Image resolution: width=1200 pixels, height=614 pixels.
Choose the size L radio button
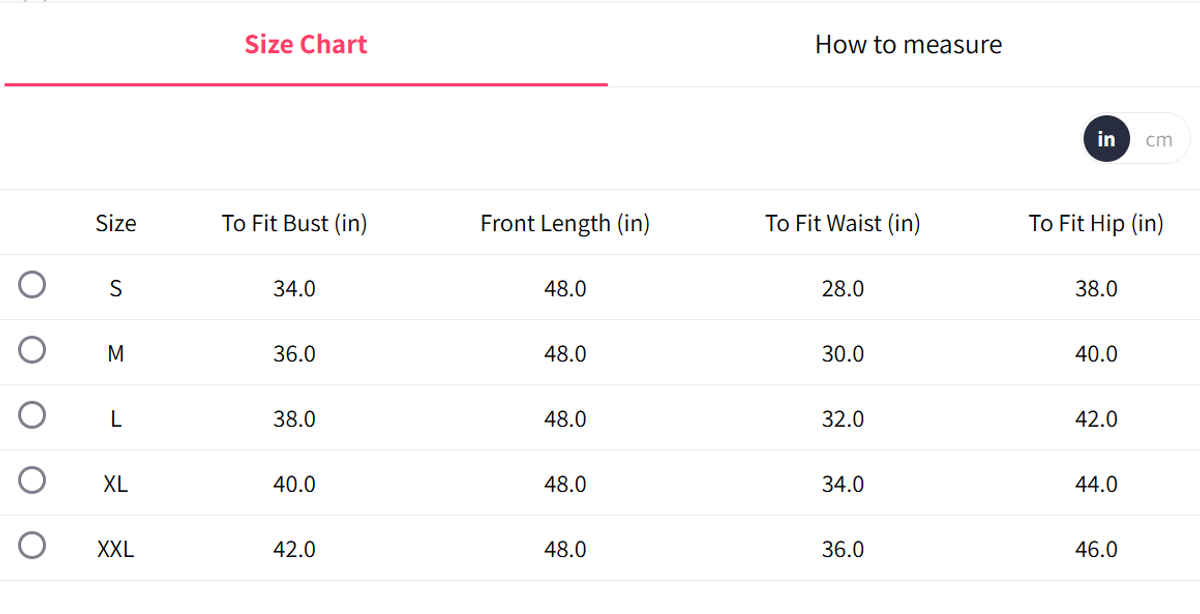[32, 415]
